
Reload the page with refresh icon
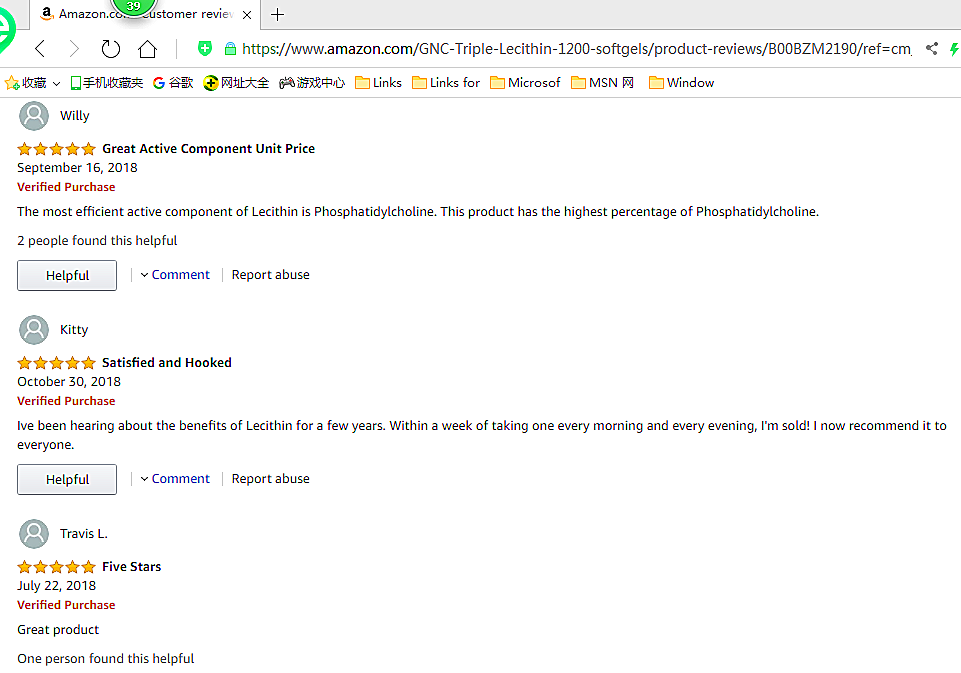111,49
